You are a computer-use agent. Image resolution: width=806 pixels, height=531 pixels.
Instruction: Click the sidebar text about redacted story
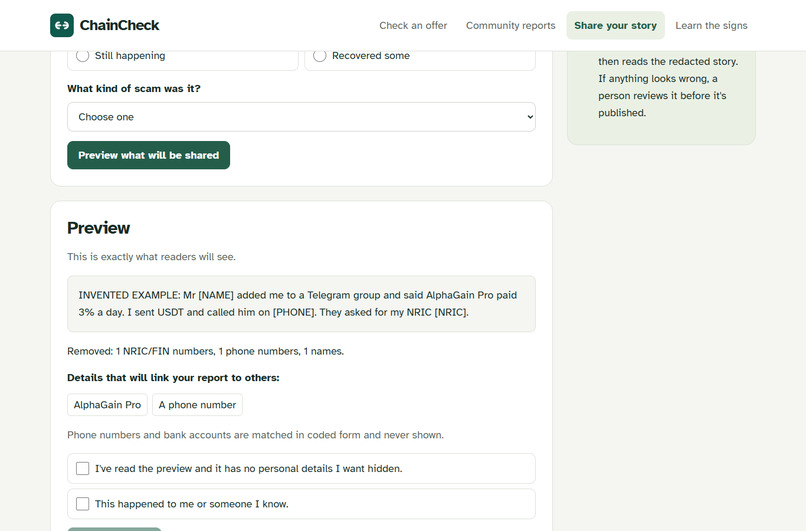(668, 87)
